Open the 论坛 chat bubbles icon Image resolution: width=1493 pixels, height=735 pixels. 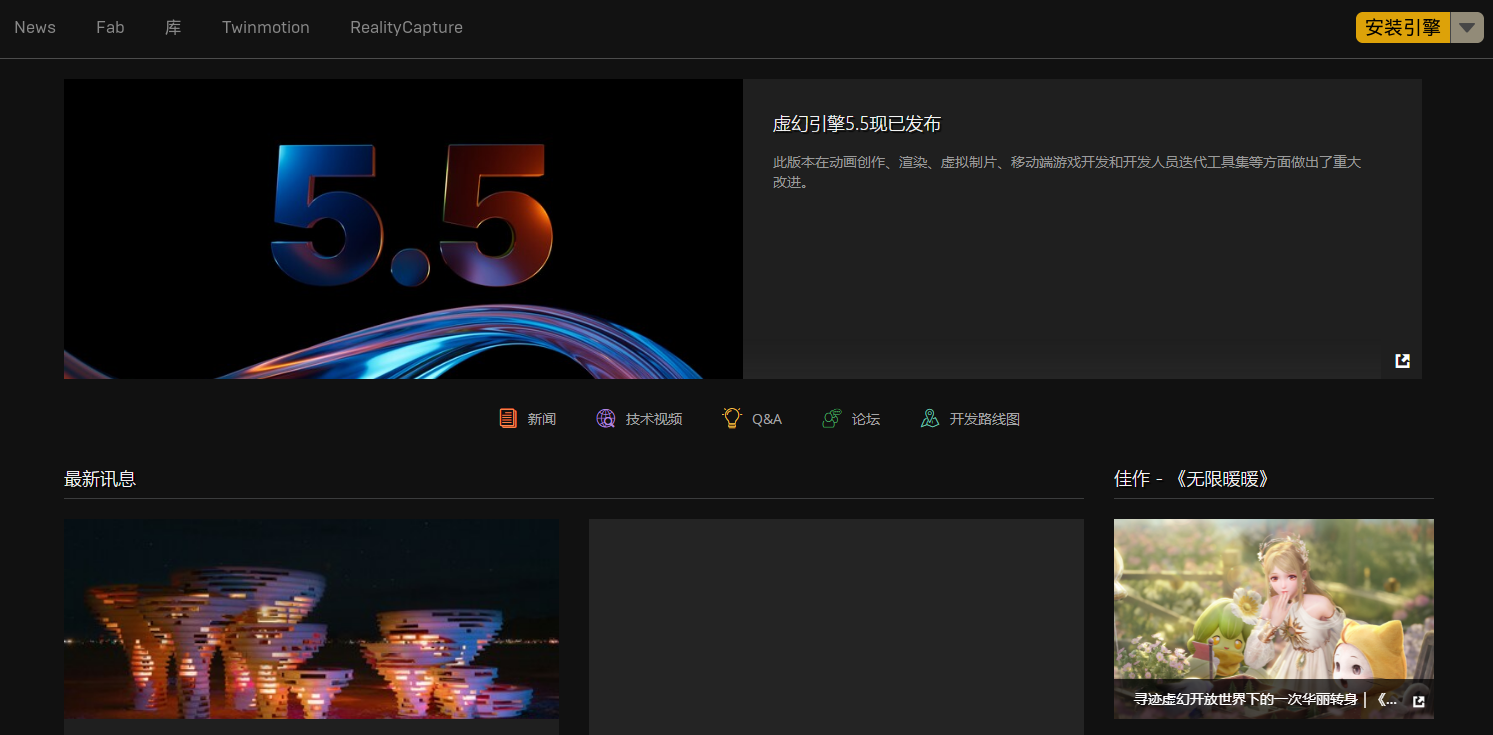pos(831,419)
